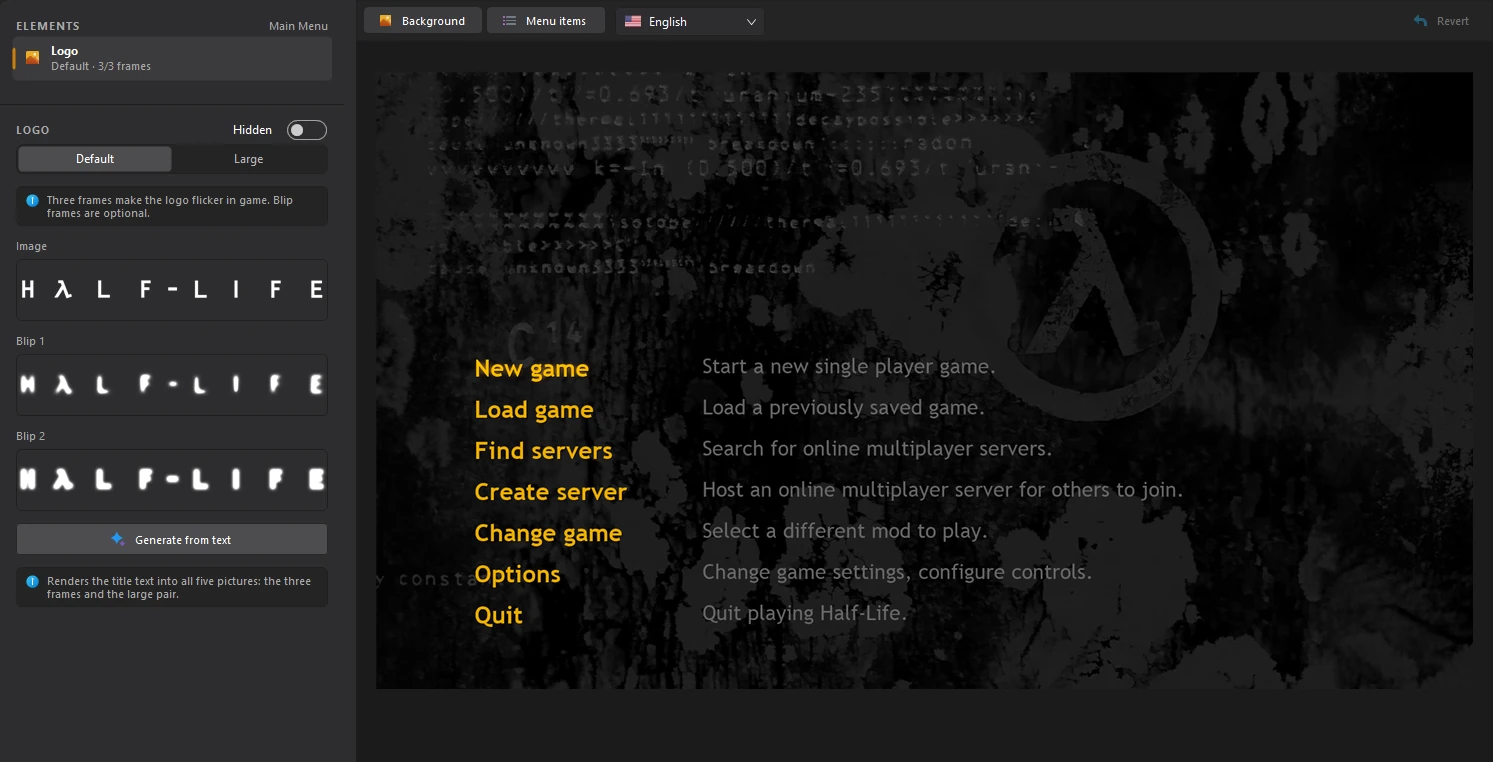The width and height of the screenshot is (1493, 762).
Task: Click the sparkle icon on Generate from text
Action: click(x=118, y=539)
